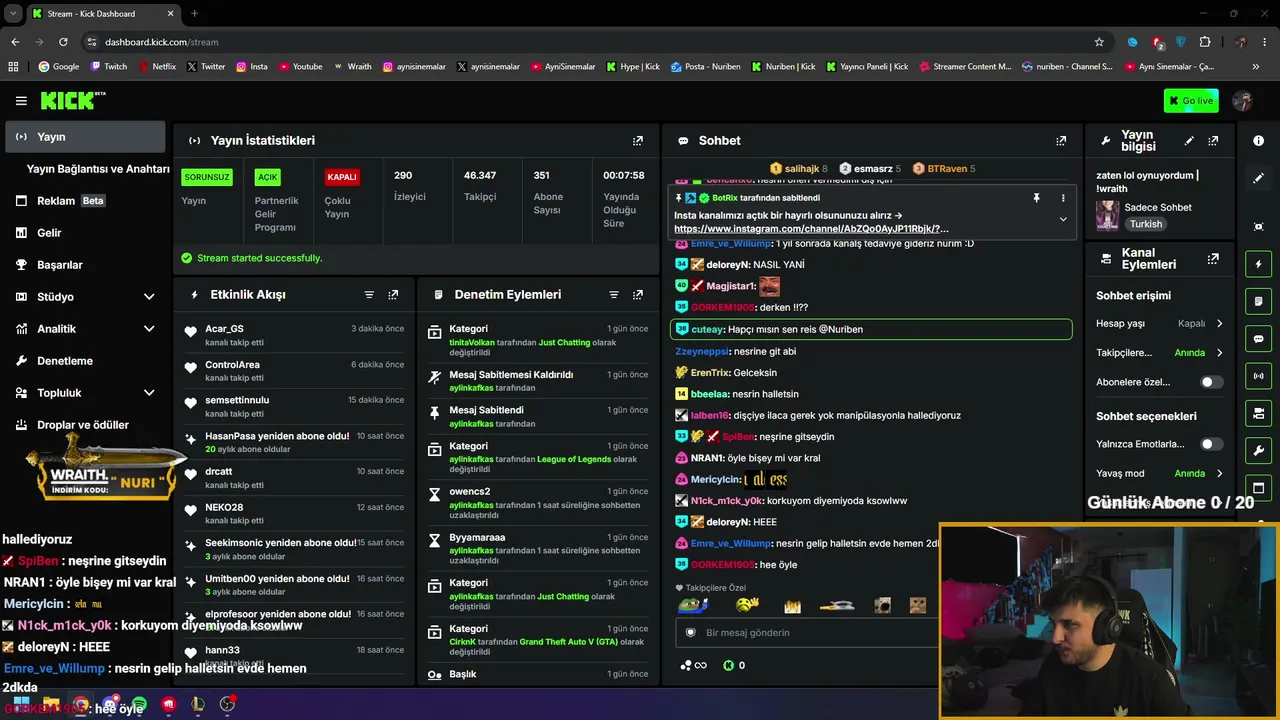Open Yayın Bağlantısı ve Anahtarı
The width and height of the screenshot is (1280, 720).
[x=98, y=169]
